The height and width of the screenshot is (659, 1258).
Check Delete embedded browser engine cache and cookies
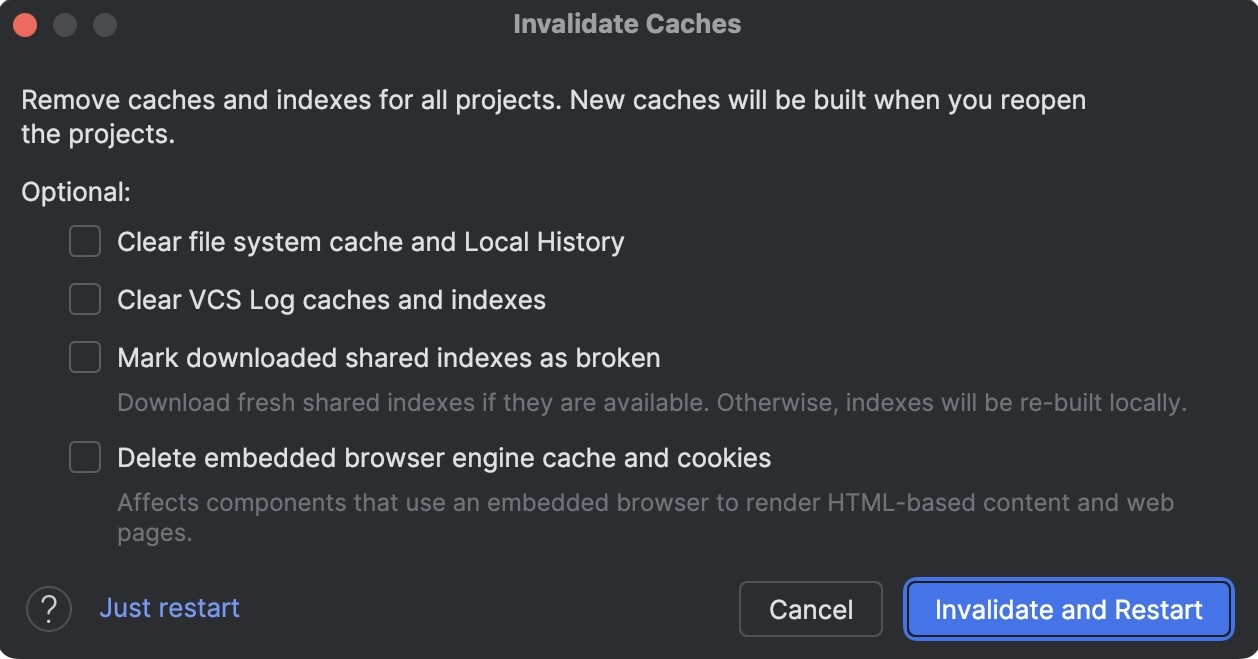(x=84, y=457)
